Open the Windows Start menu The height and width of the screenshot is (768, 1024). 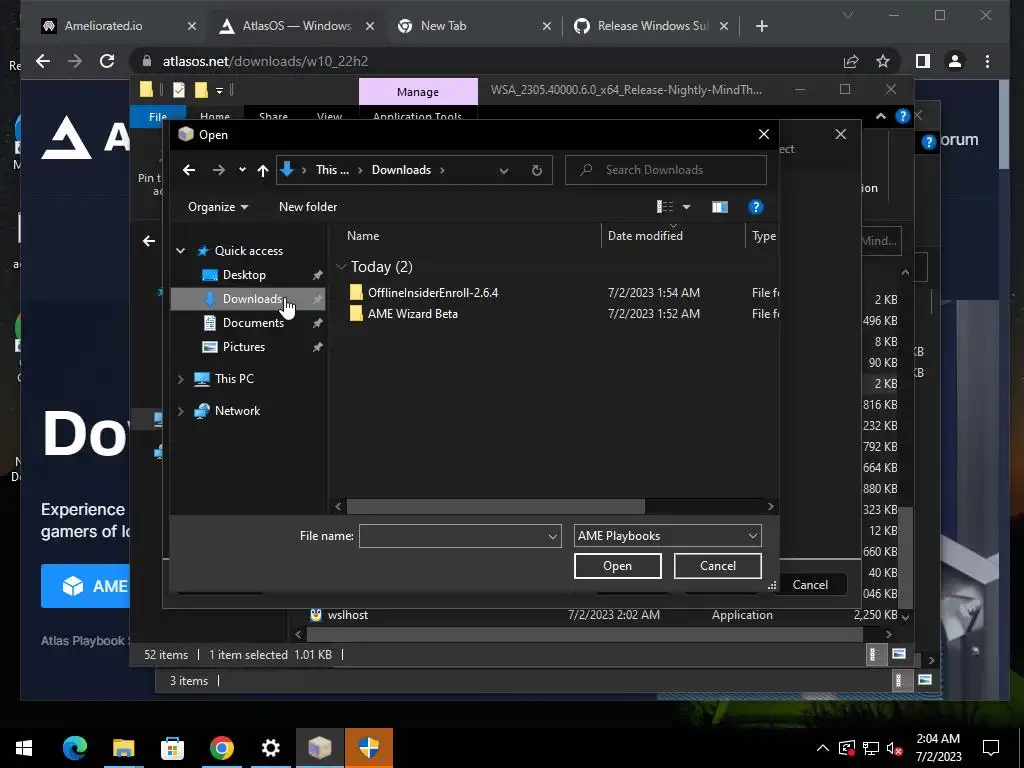point(24,748)
